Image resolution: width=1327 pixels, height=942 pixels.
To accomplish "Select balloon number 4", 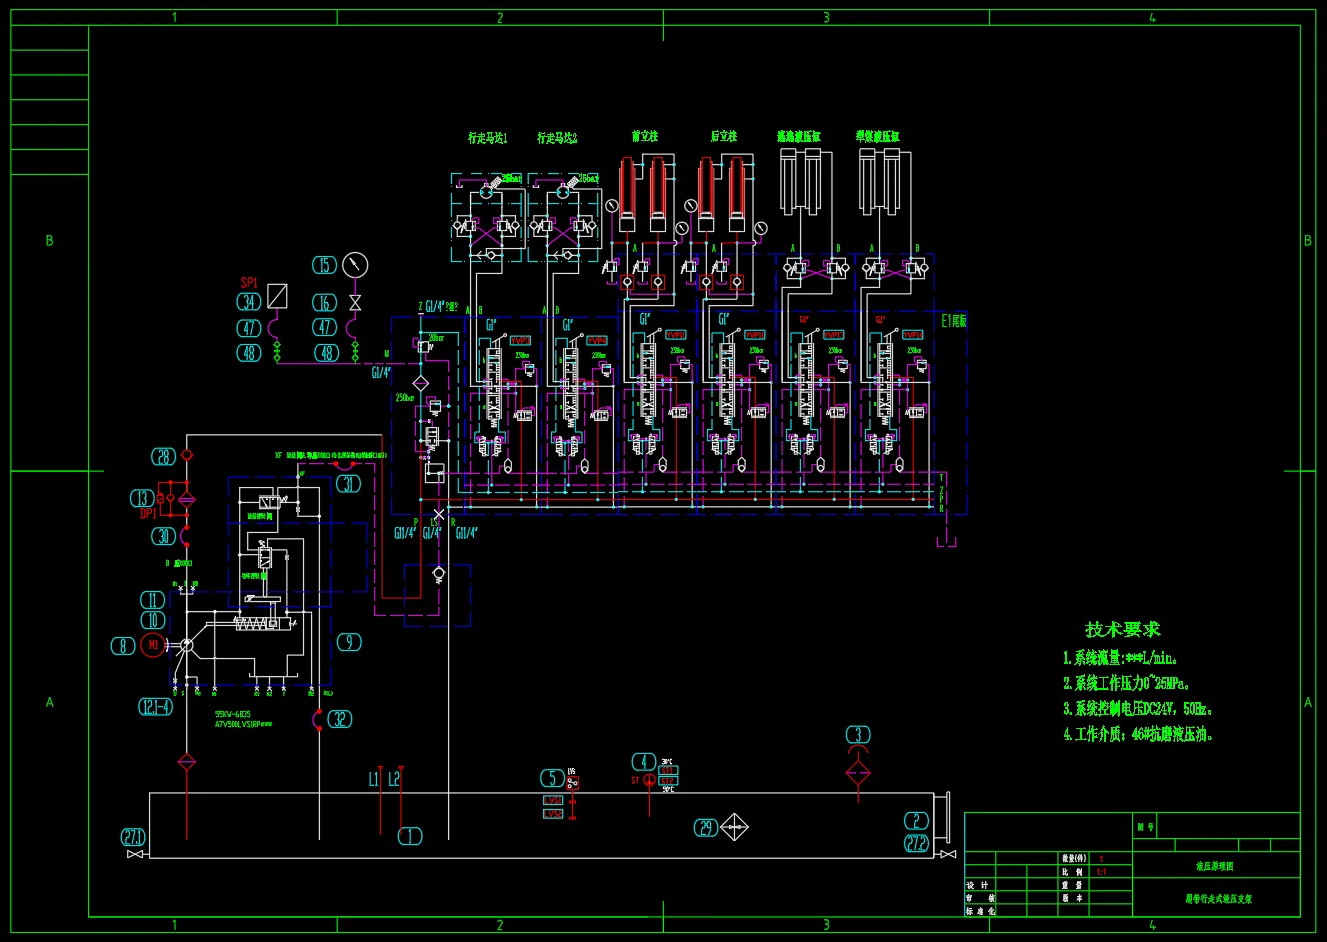I will pos(644,762).
